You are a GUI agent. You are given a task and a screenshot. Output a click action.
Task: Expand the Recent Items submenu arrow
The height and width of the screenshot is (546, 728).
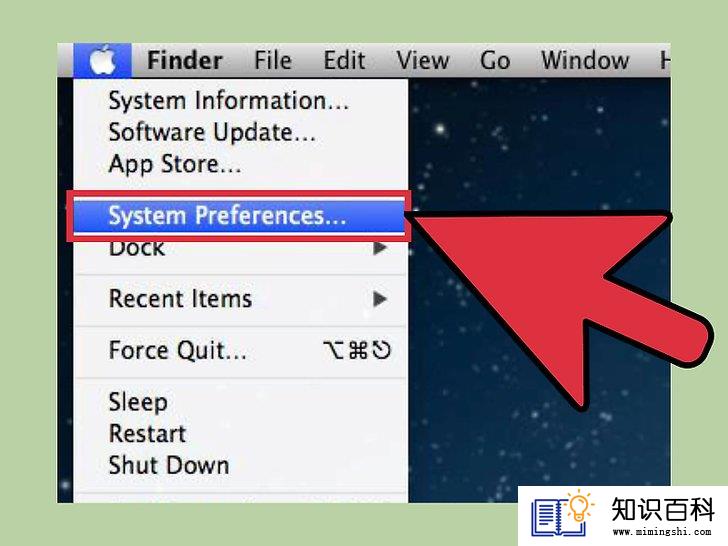(380, 299)
